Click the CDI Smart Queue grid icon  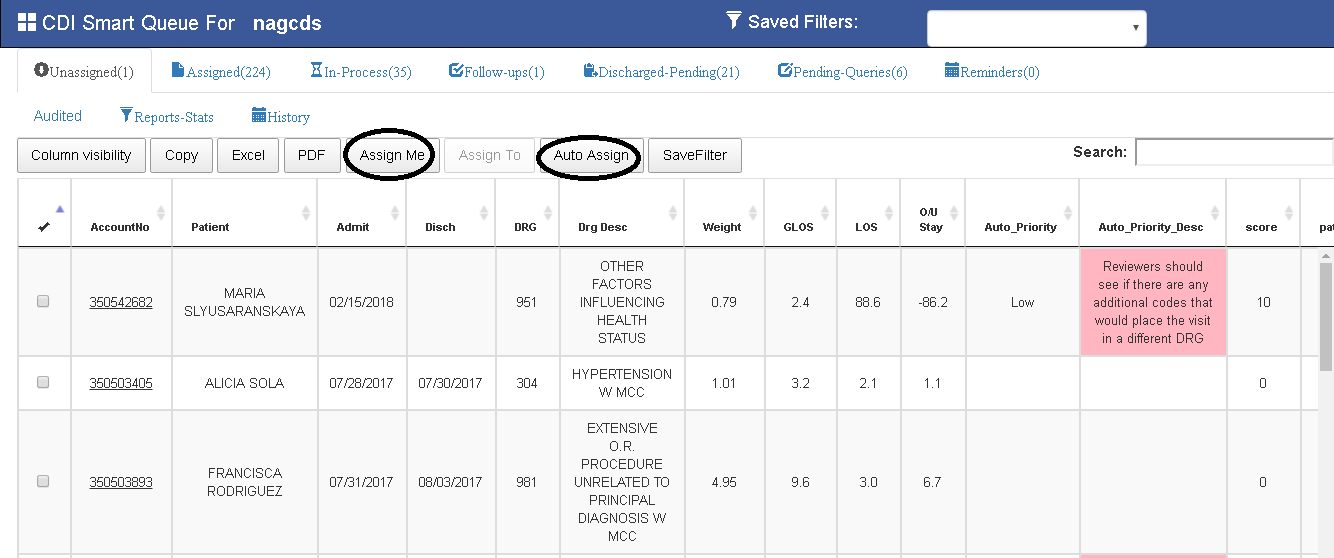coord(27,22)
